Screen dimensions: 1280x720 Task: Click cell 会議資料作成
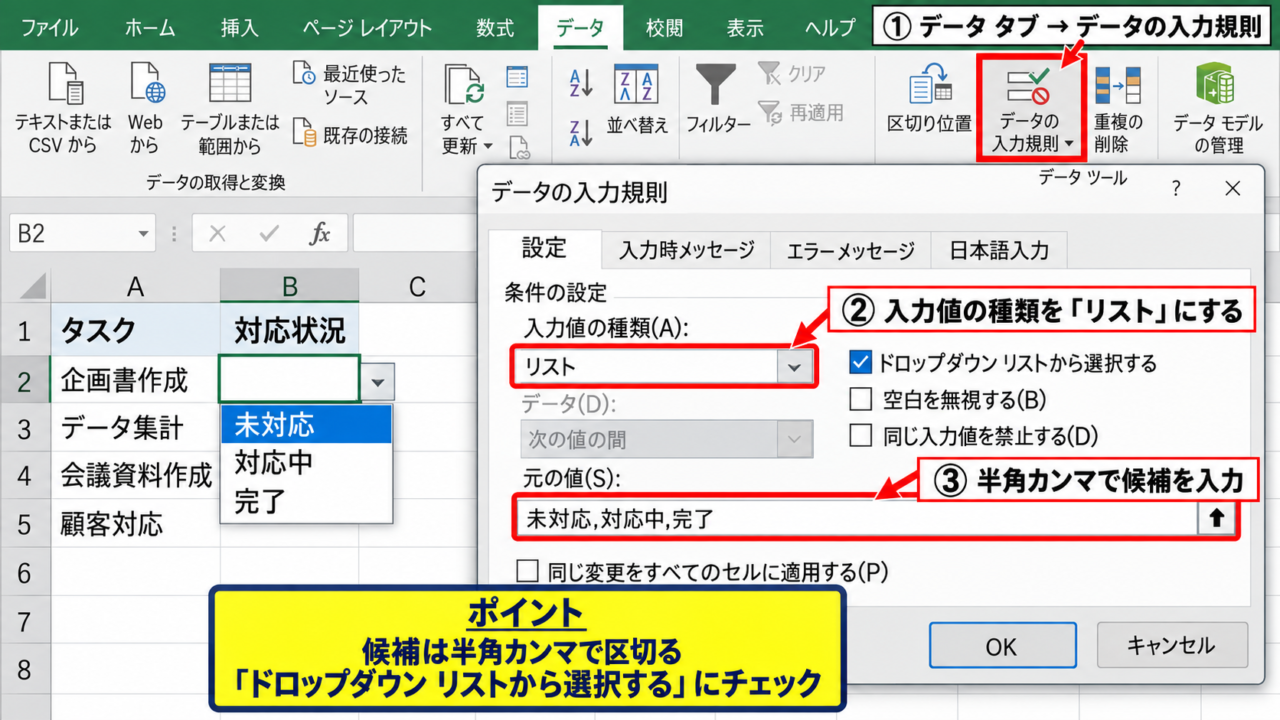tap(135, 475)
